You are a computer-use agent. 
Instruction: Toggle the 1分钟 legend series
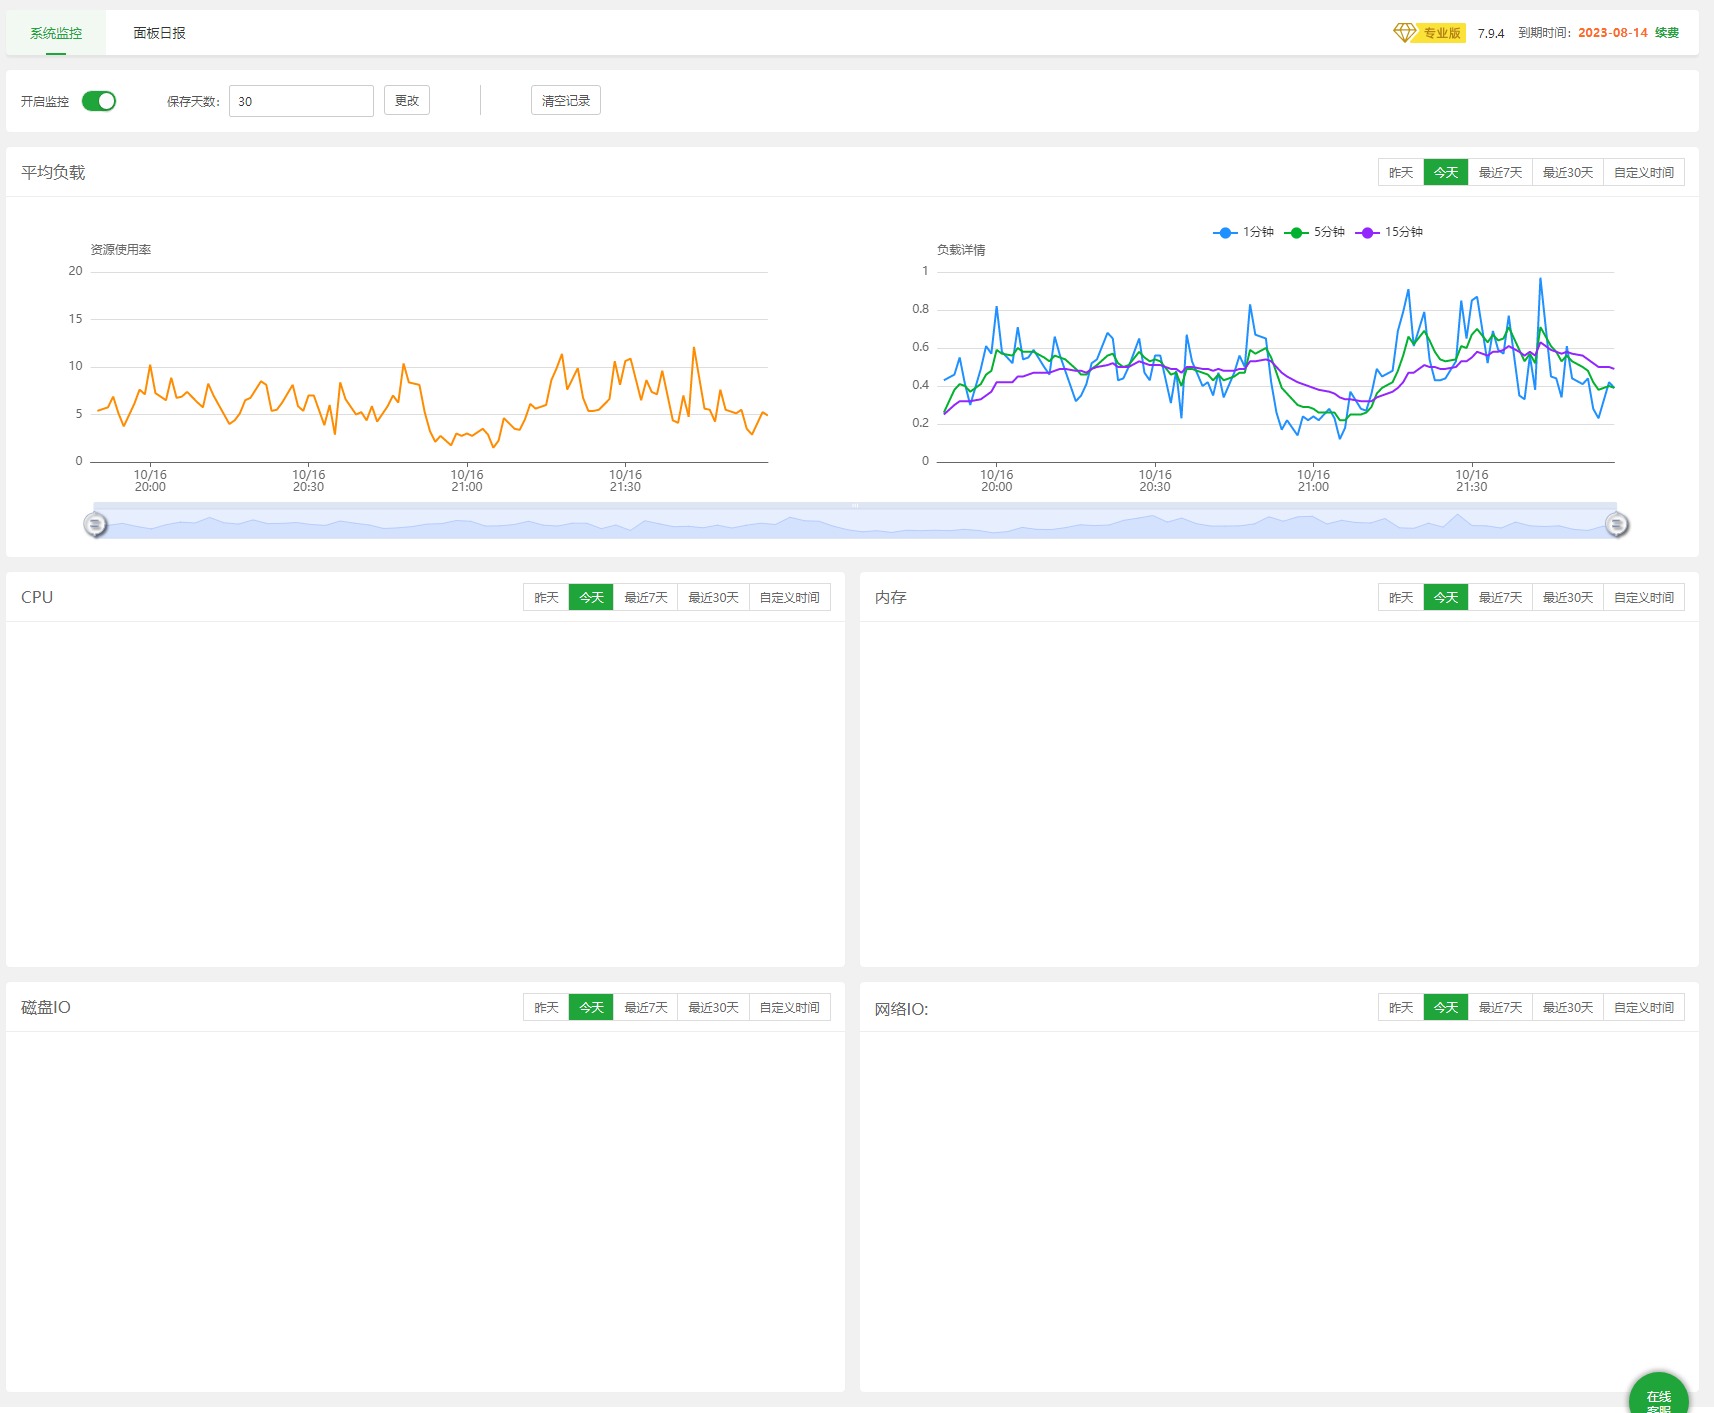(x=1244, y=232)
